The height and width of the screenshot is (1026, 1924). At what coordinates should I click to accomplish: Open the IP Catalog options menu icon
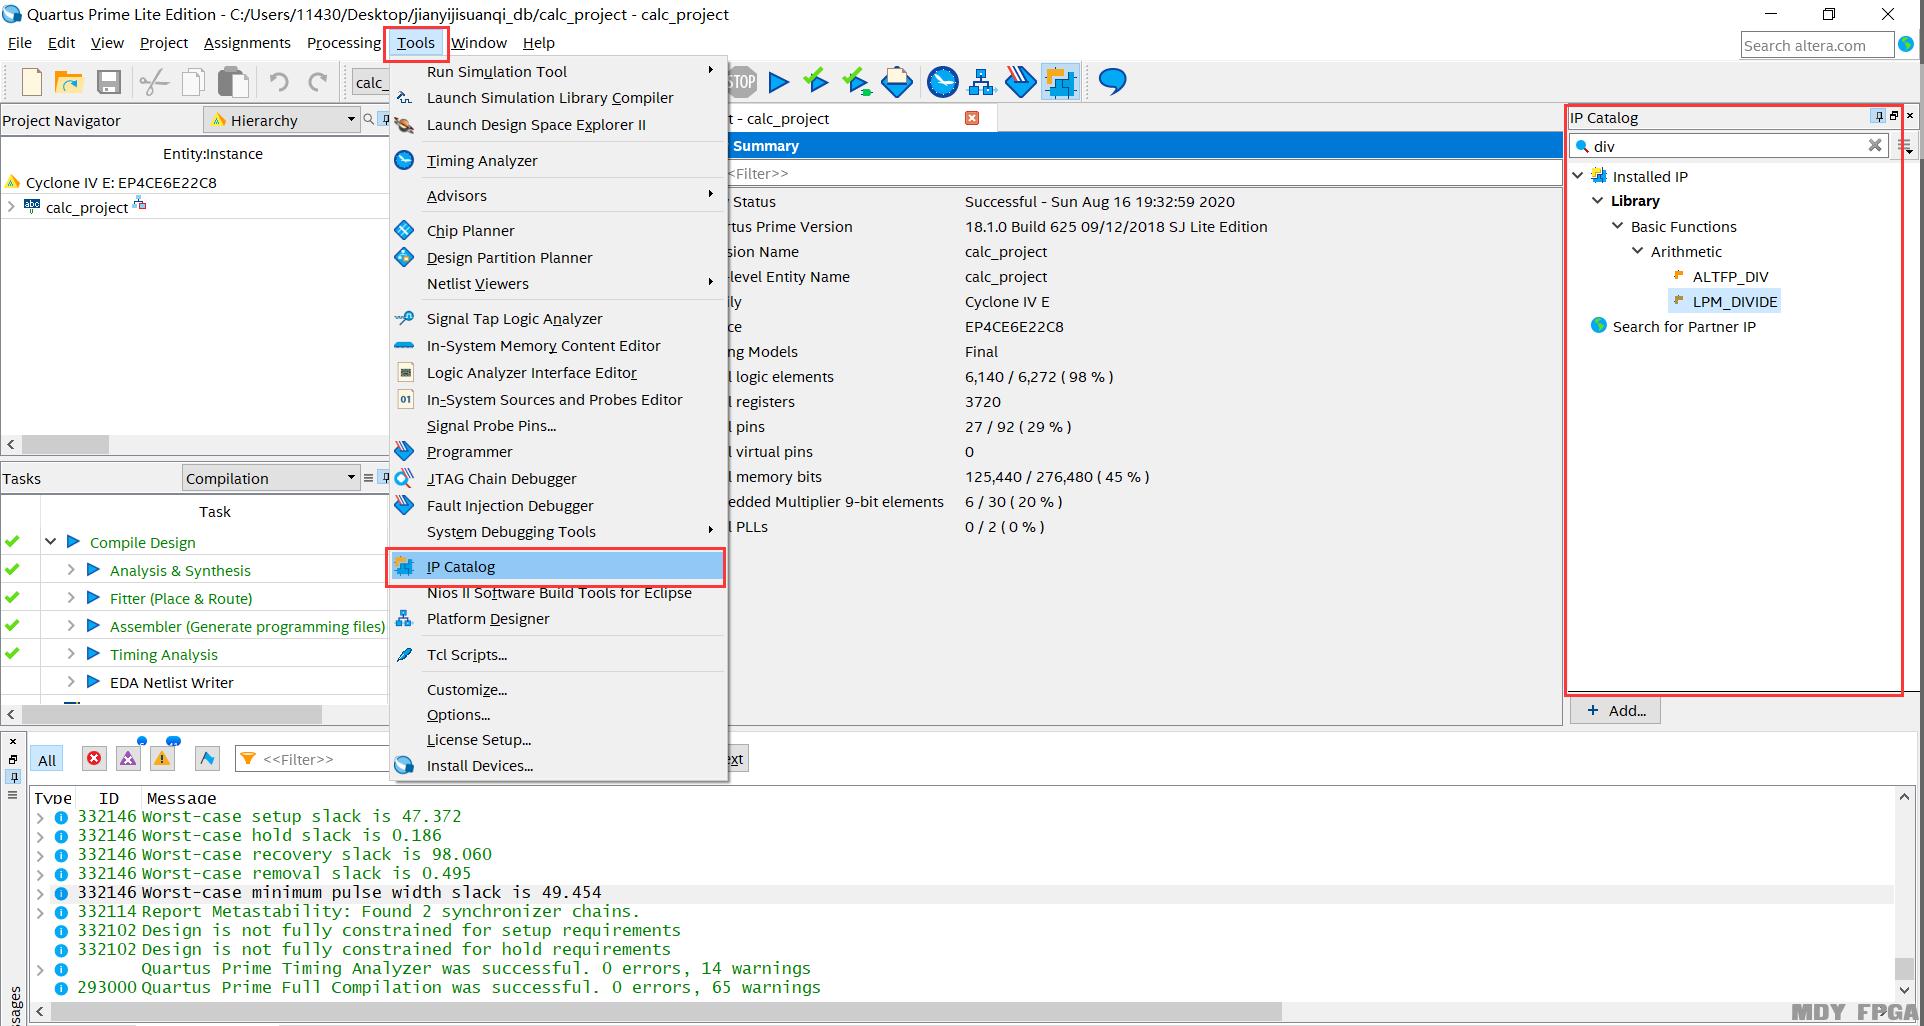click(x=1906, y=147)
